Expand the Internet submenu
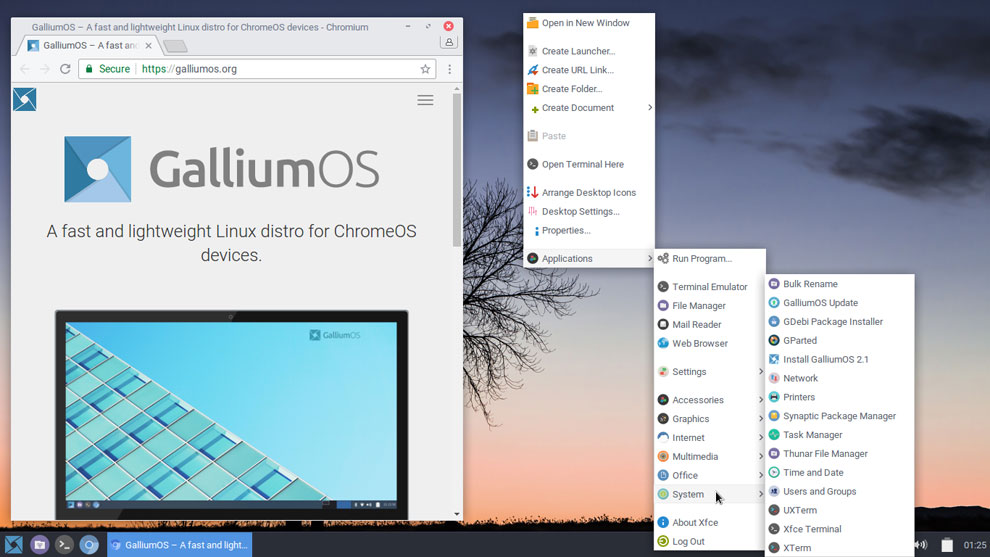The height and width of the screenshot is (557, 990). (x=710, y=438)
